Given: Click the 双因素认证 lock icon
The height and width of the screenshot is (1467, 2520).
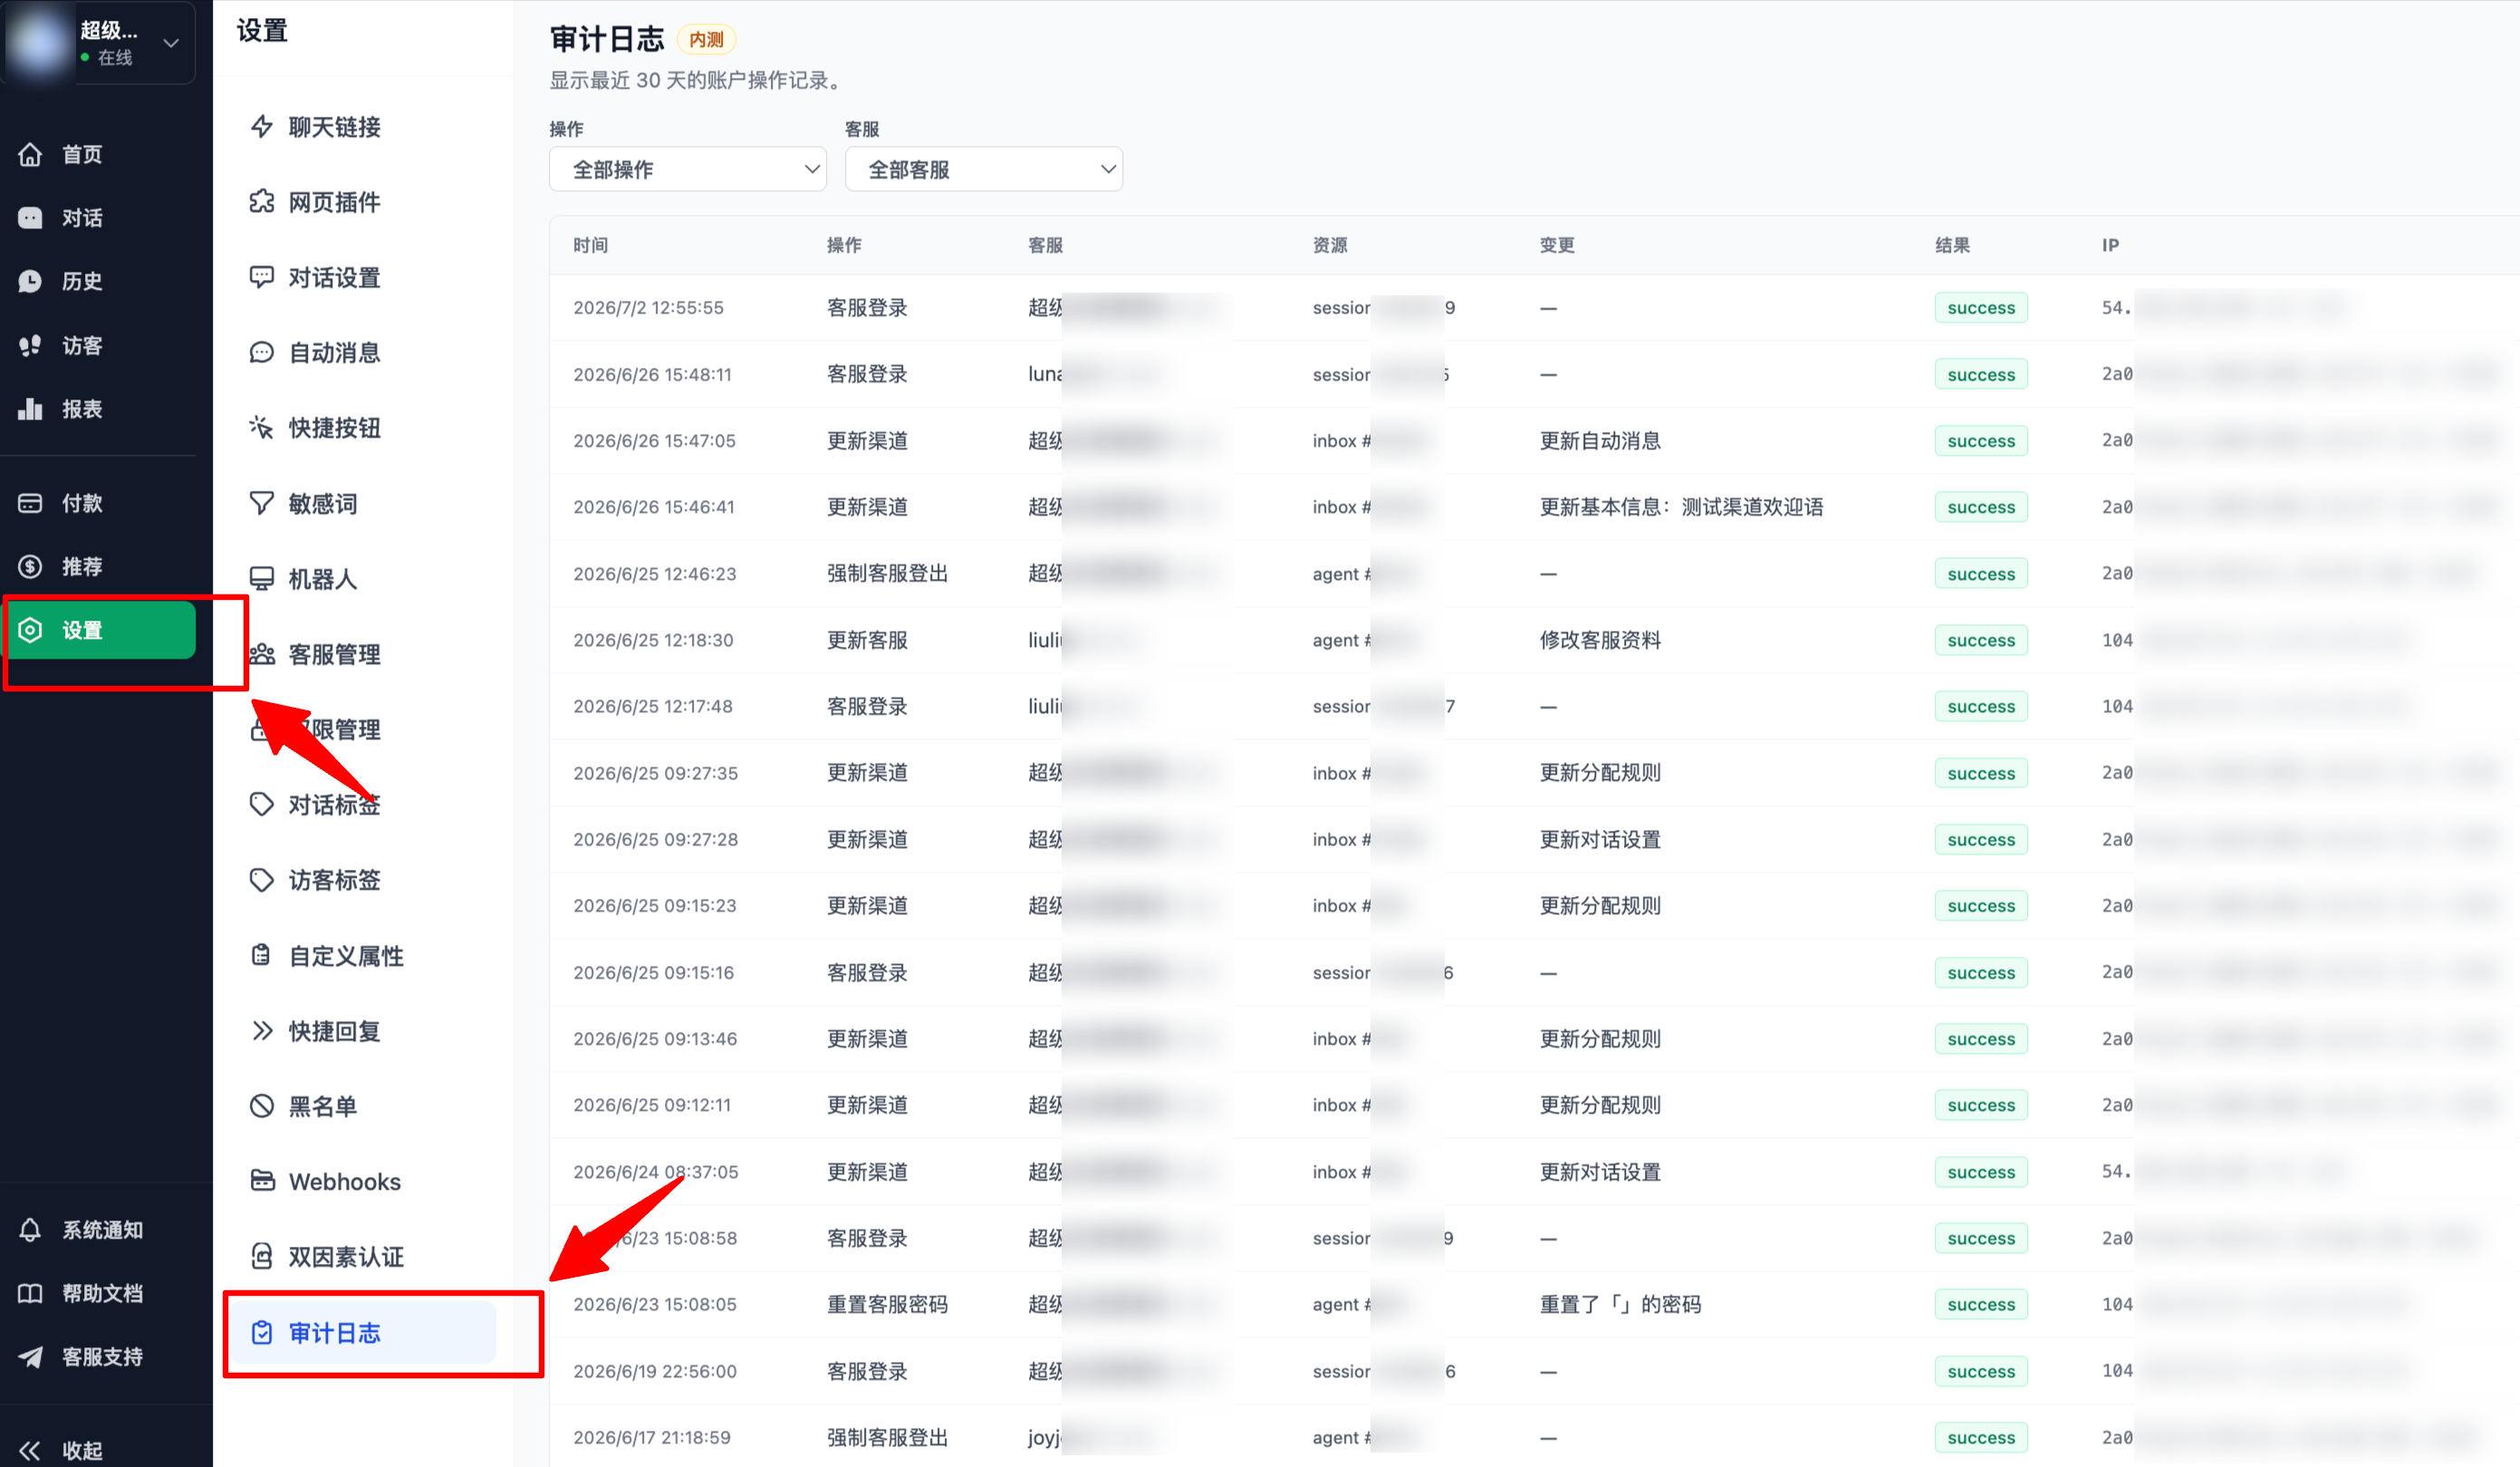Looking at the screenshot, I should pyautogui.click(x=262, y=1257).
